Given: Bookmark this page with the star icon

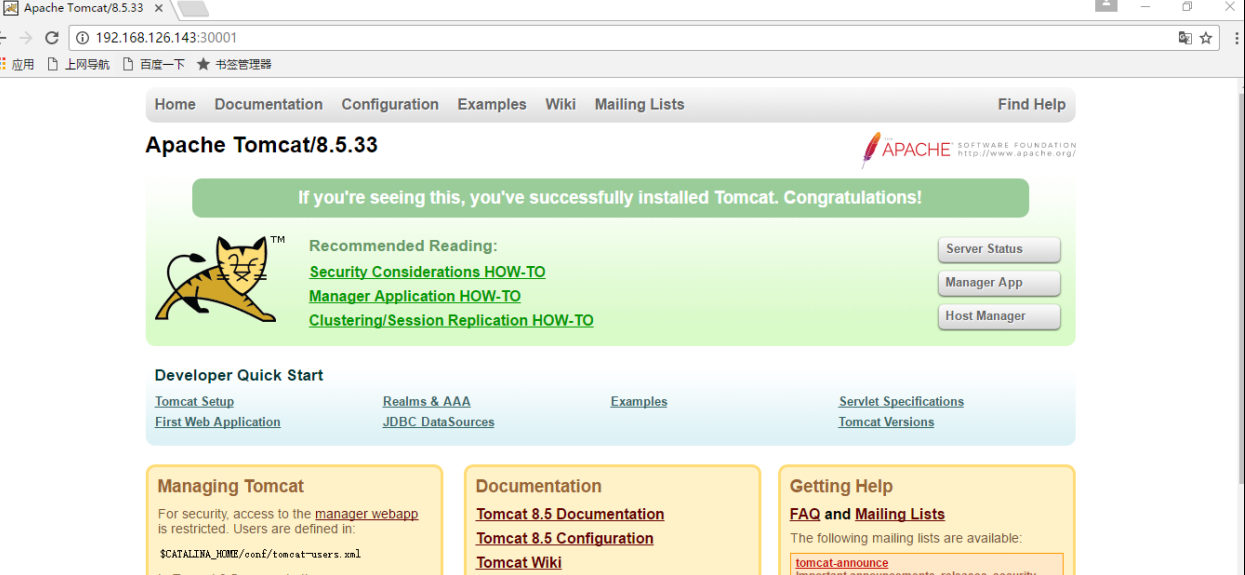Looking at the screenshot, I should [1206, 38].
